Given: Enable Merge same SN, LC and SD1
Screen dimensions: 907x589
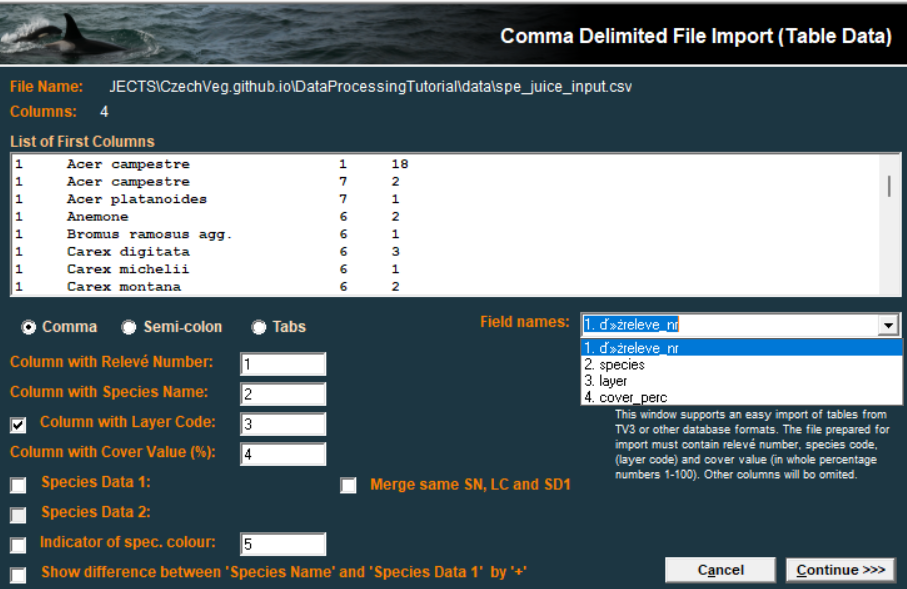Looking at the screenshot, I should [x=348, y=486].
